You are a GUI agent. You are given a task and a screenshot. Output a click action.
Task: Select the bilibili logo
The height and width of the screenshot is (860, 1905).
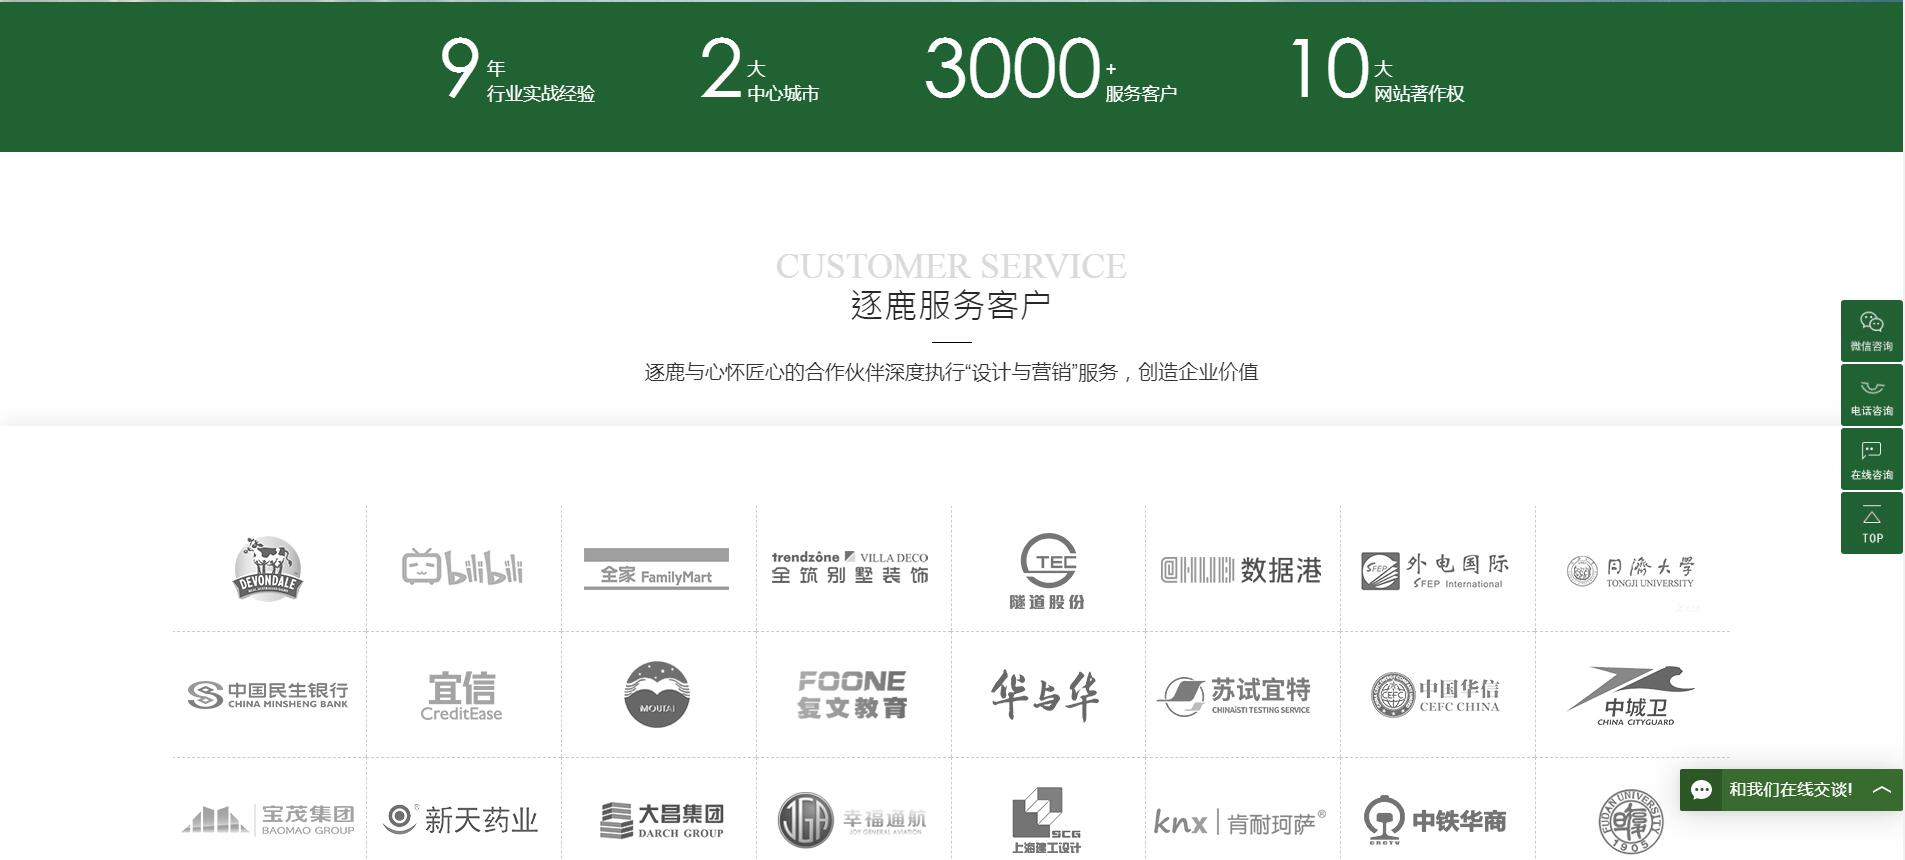(x=463, y=568)
